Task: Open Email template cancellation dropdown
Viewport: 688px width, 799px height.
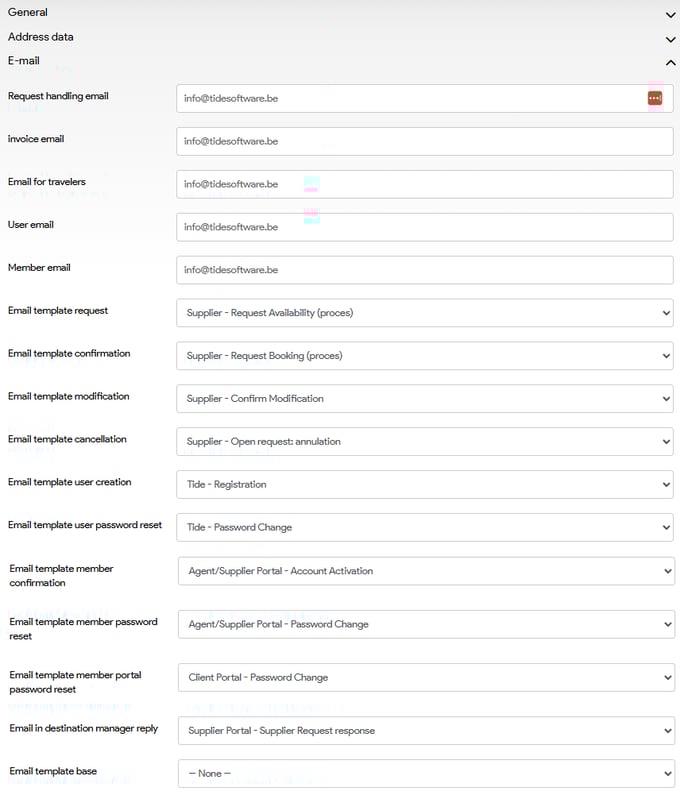Action: click(424, 442)
